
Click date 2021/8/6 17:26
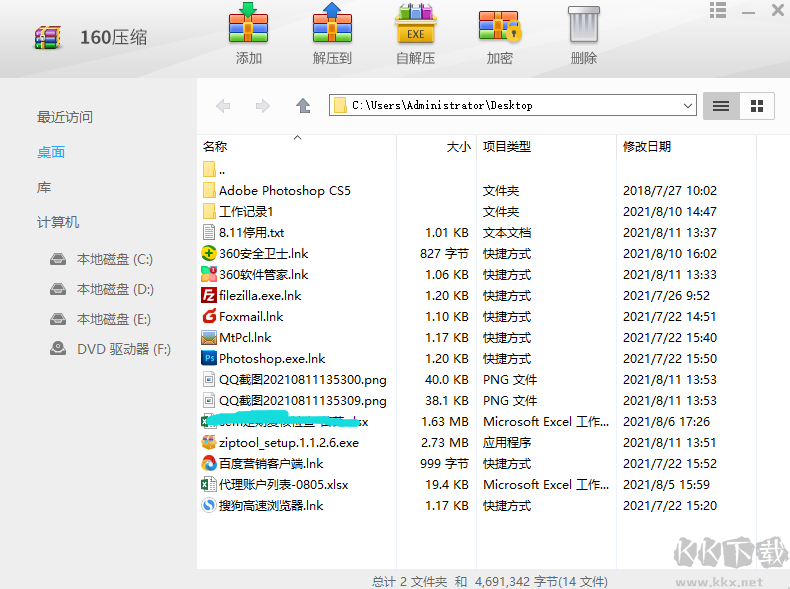coord(666,422)
